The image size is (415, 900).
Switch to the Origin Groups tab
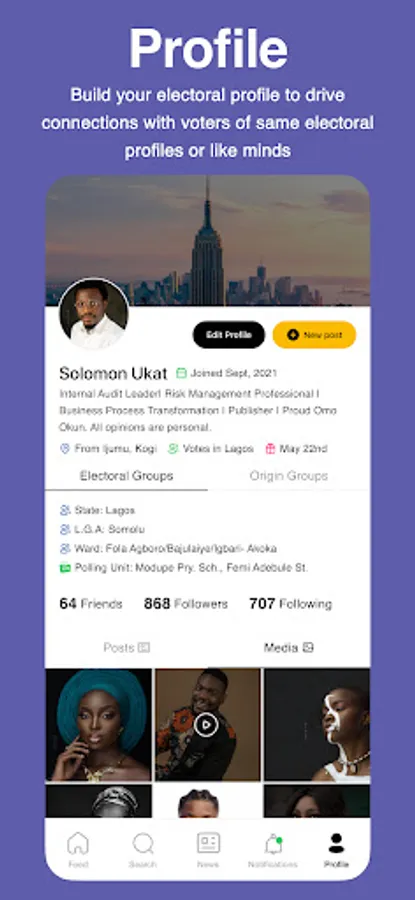pyautogui.click(x=289, y=476)
